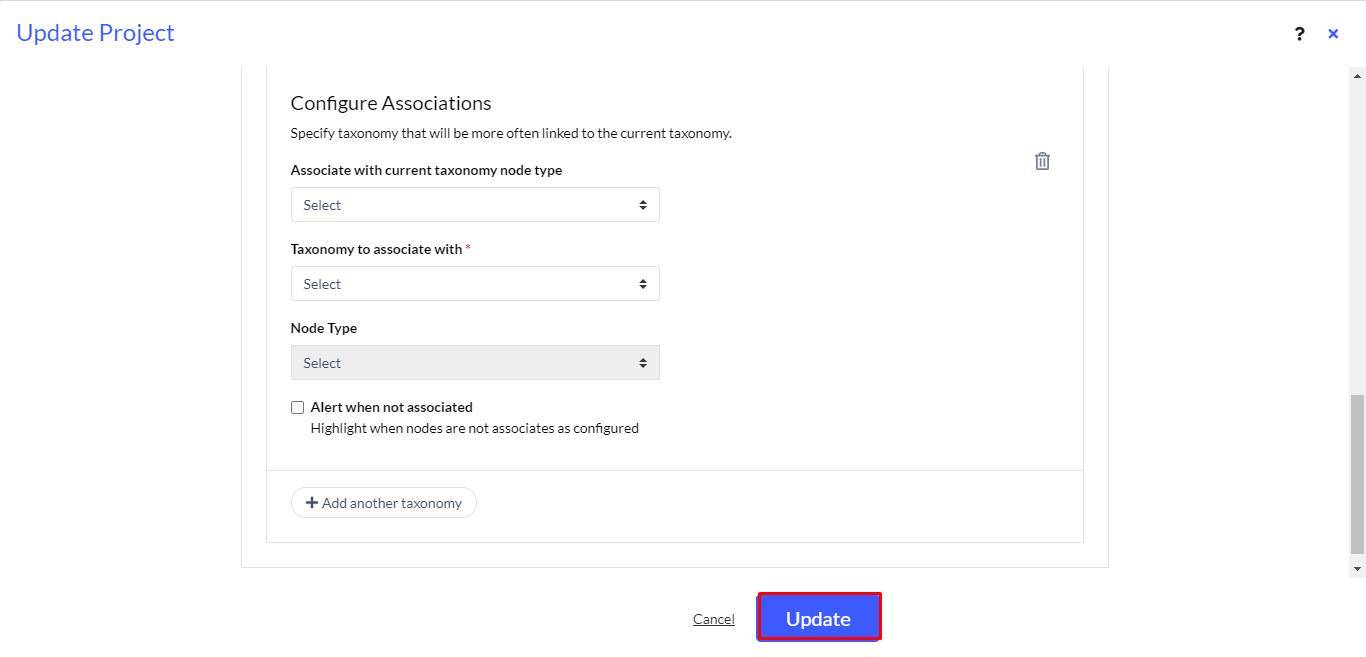Click the scrollbar down arrow
The height and width of the screenshot is (657, 1366).
1358,569
